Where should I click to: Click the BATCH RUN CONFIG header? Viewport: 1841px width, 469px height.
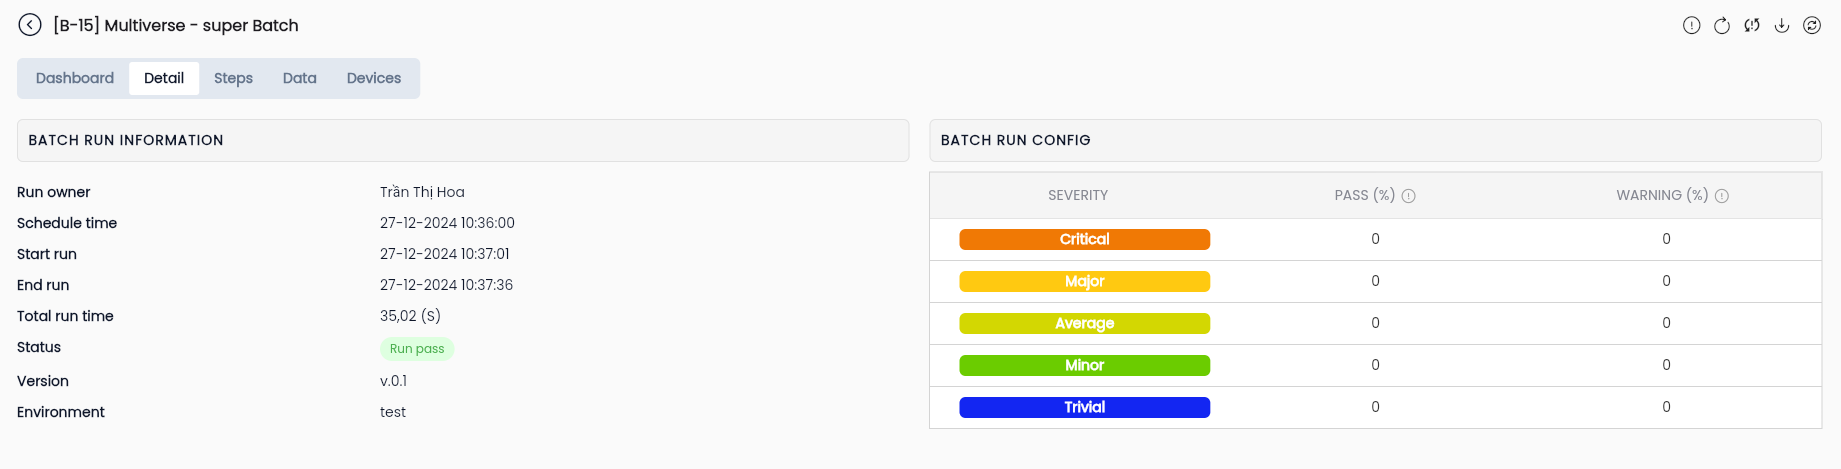(x=1375, y=140)
